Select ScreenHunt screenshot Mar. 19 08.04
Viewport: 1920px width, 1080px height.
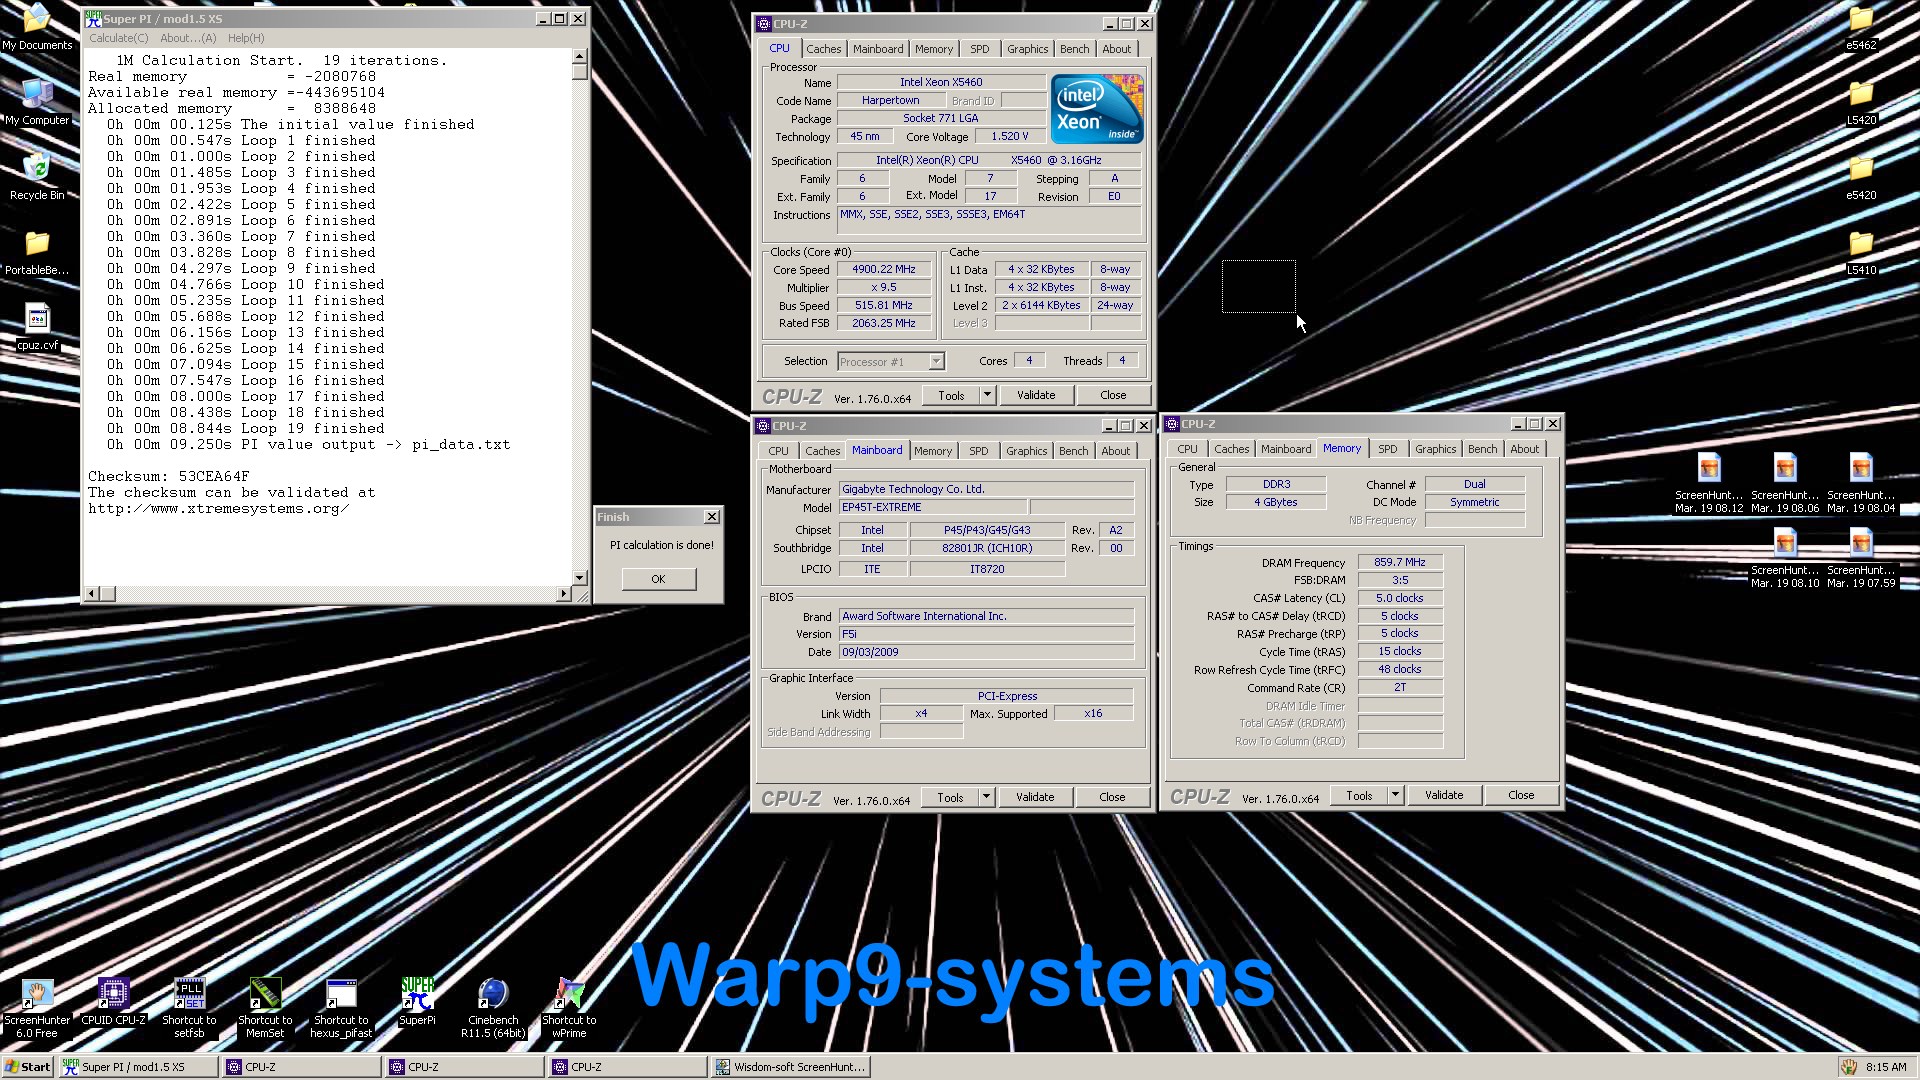[1861, 483]
